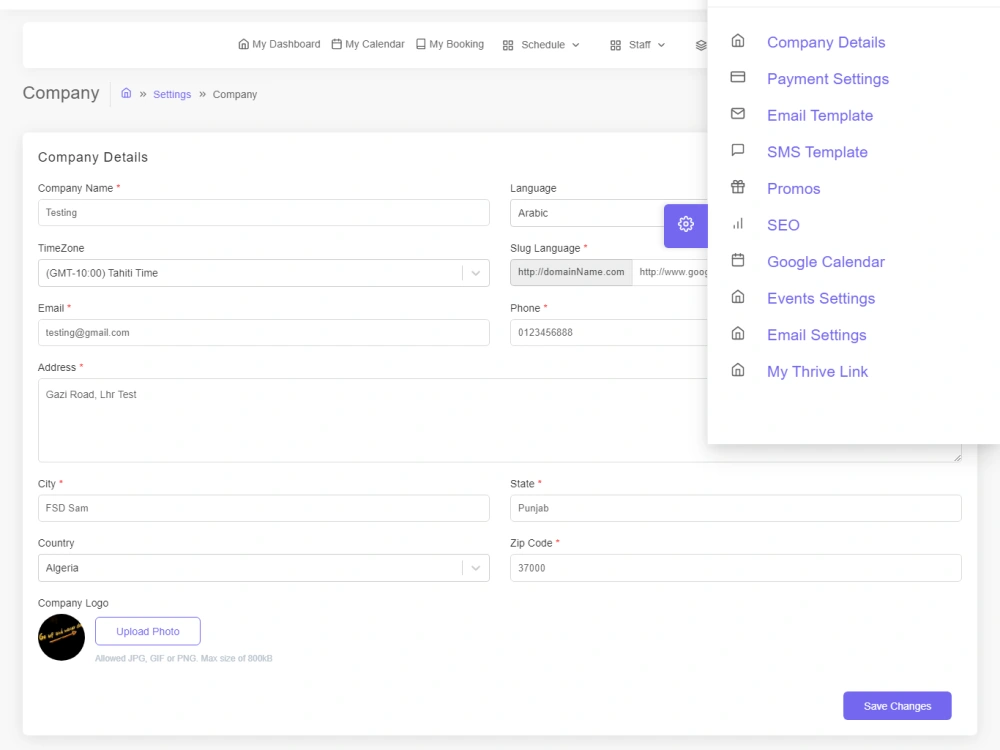Click the home icon beside Company Details

tap(737, 41)
